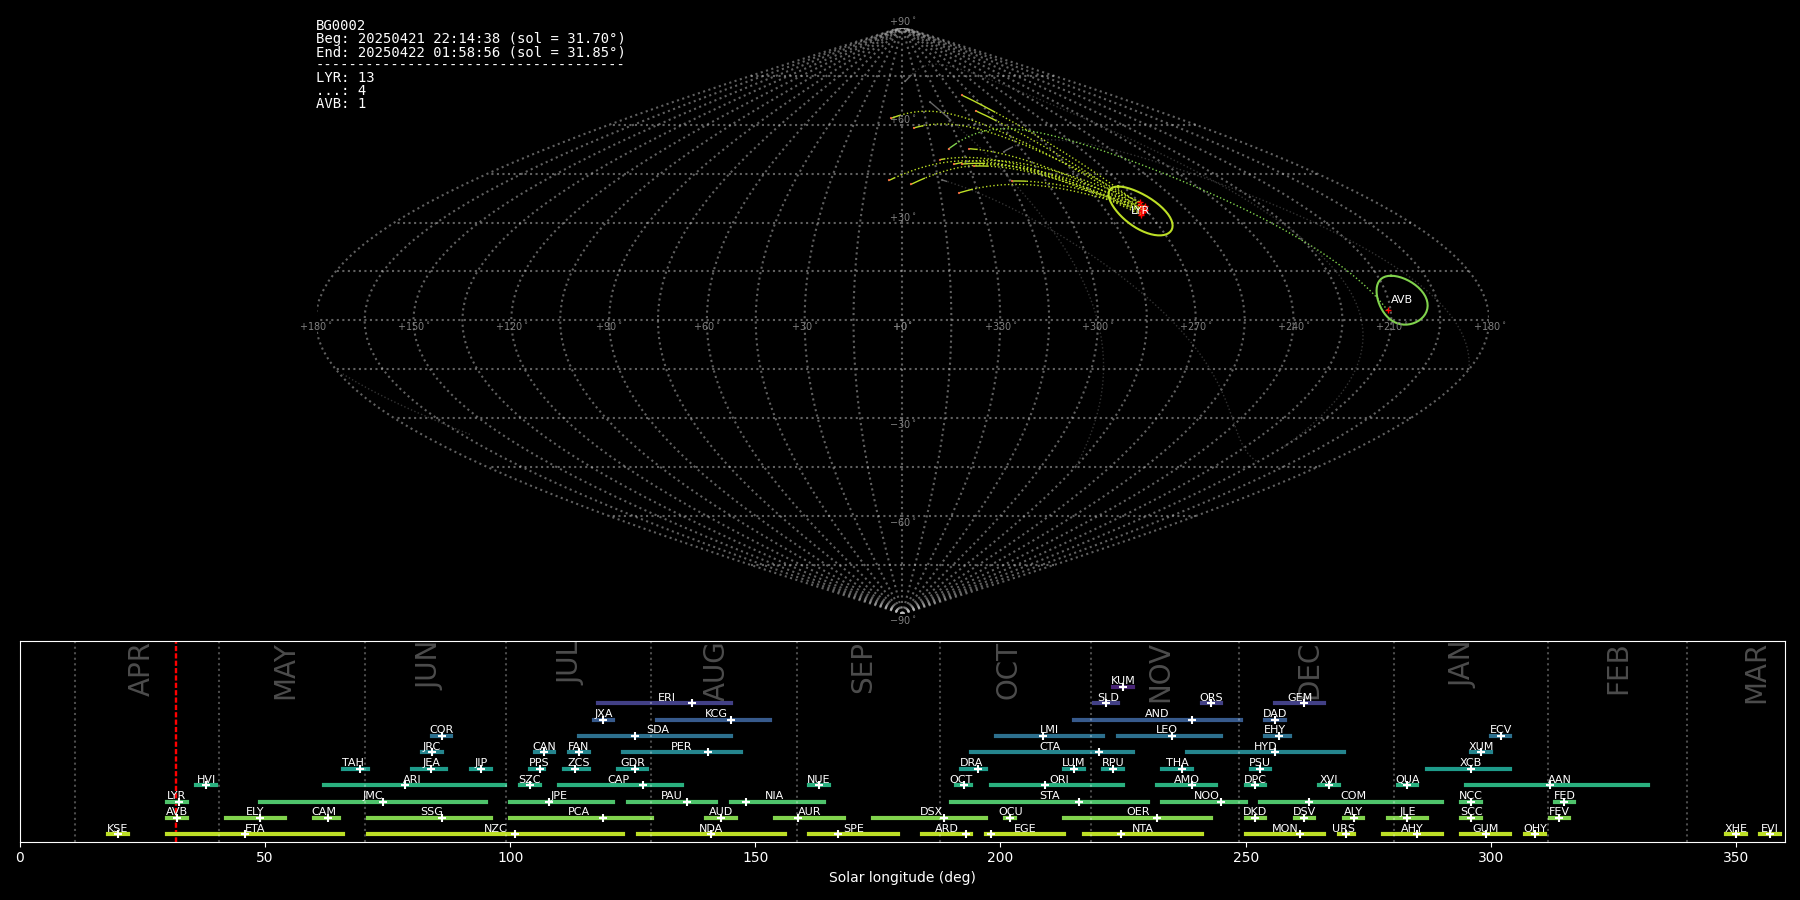
Task: Click the NTA shower label
Action: [1142, 829]
